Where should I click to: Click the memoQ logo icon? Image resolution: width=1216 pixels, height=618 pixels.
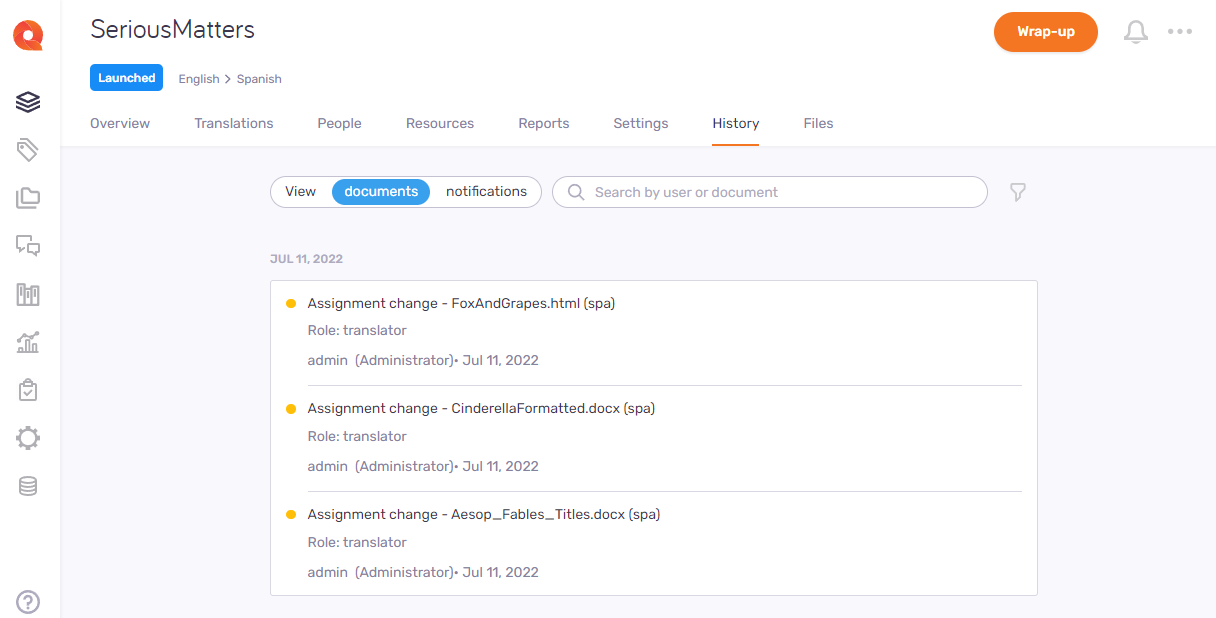[x=28, y=35]
